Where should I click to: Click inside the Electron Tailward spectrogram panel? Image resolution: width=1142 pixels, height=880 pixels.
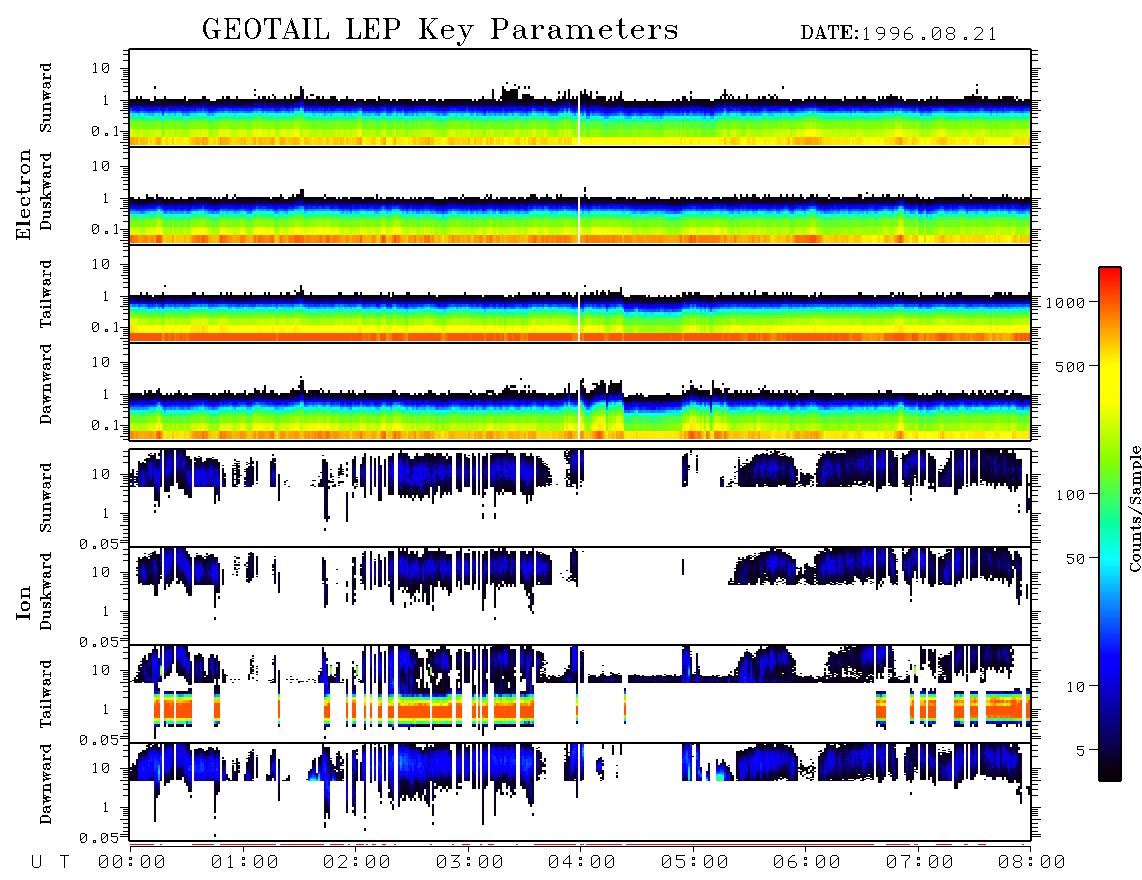pos(580,294)
